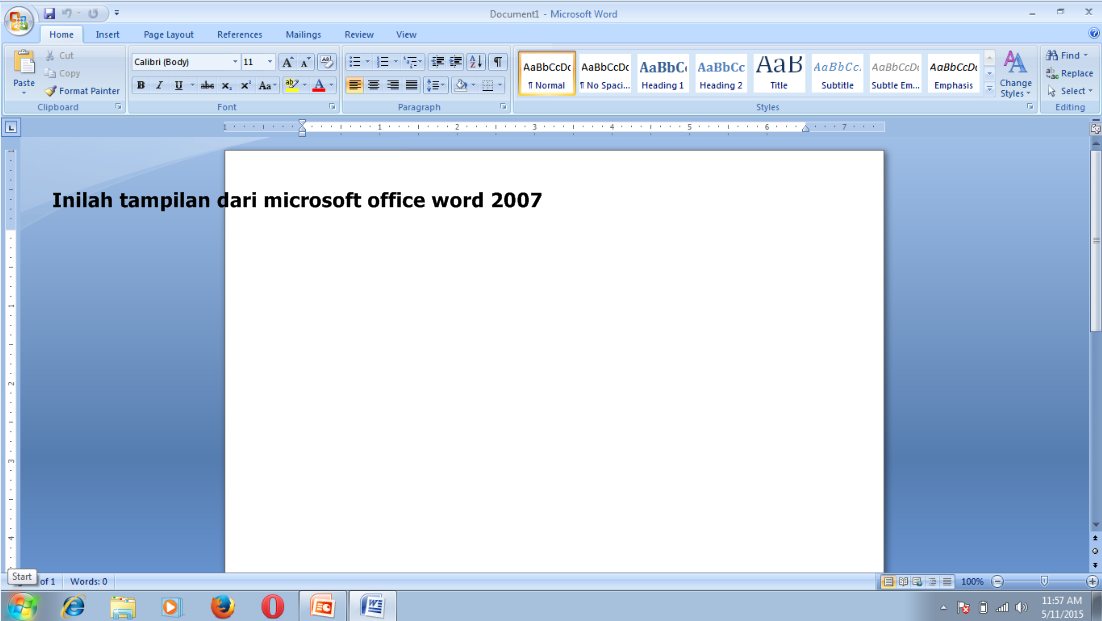Screen dimensions: 1102x621
Task: Toggle strikethrough formatting
Action: [207, 85]
